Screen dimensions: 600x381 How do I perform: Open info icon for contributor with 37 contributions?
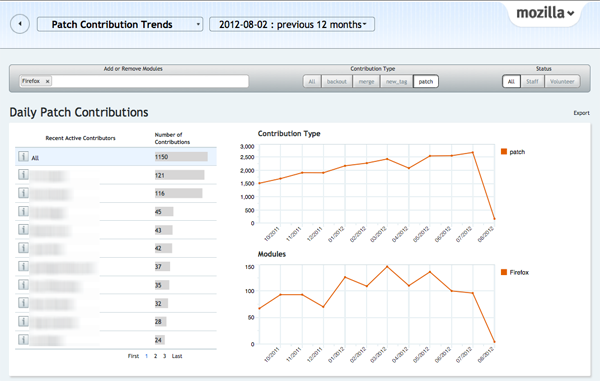(x=23, y=266)
